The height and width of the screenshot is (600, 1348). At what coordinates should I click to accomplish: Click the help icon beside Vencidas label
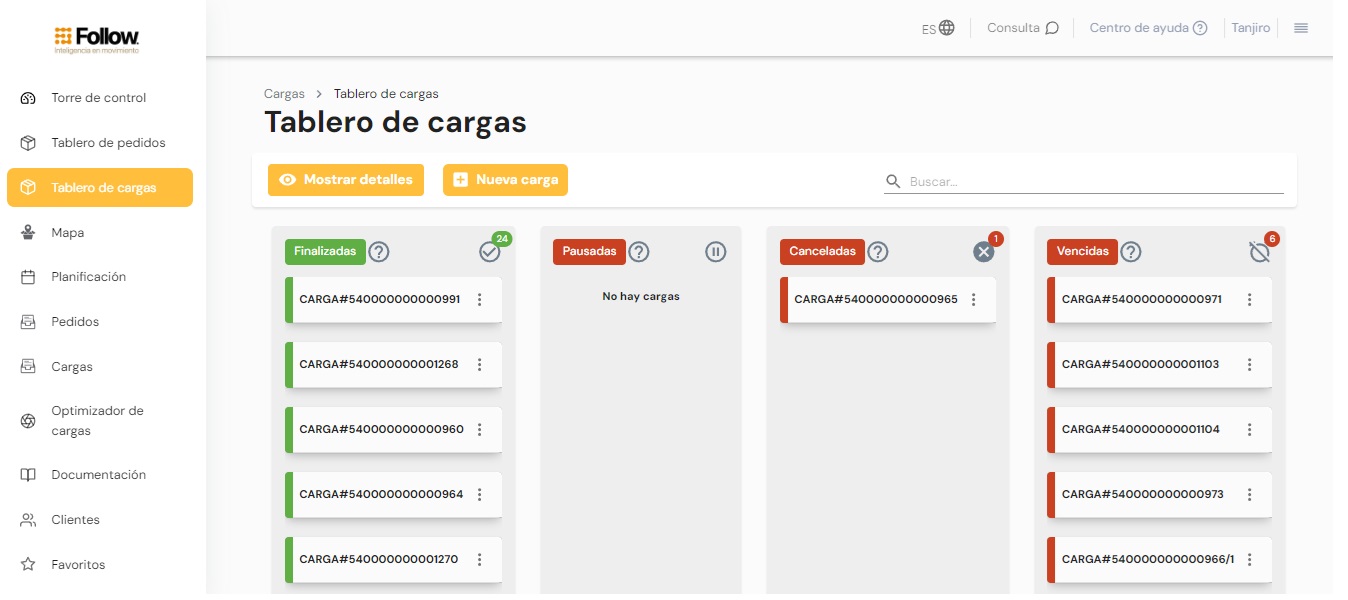1130,252
